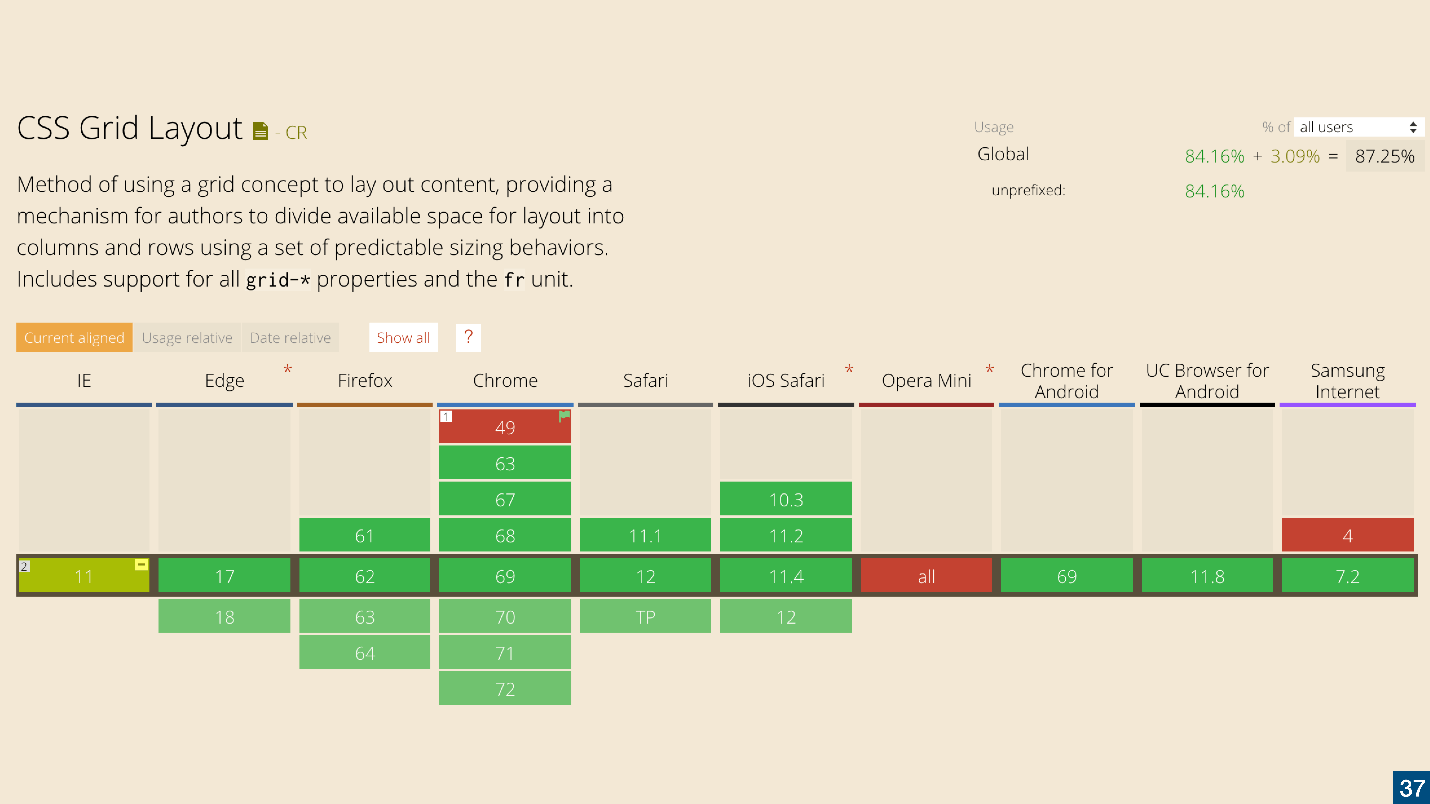Screen dimensions: 1430x804
Task: Enable Date relative view
Action: [x=290, y=337]
